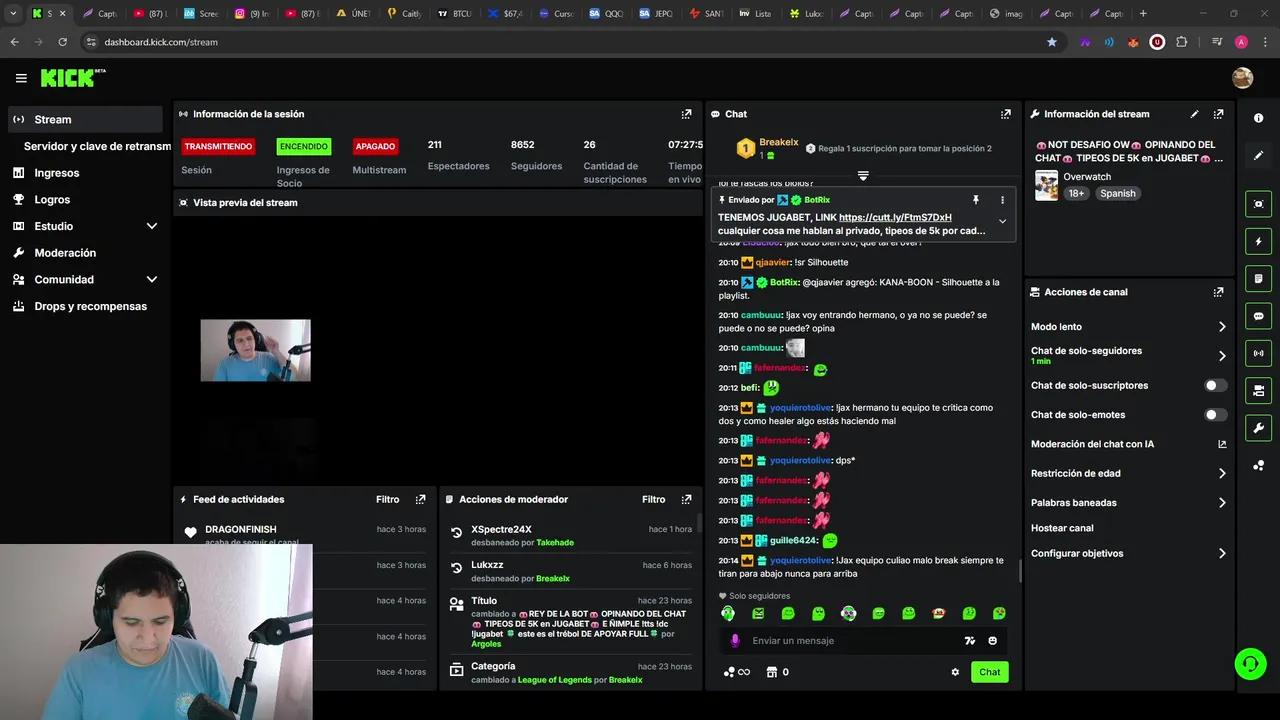This screenshot has height=720, width=1280.
Task: Open Modo lento options with its chevron
Action: (x=1221, y=326)
